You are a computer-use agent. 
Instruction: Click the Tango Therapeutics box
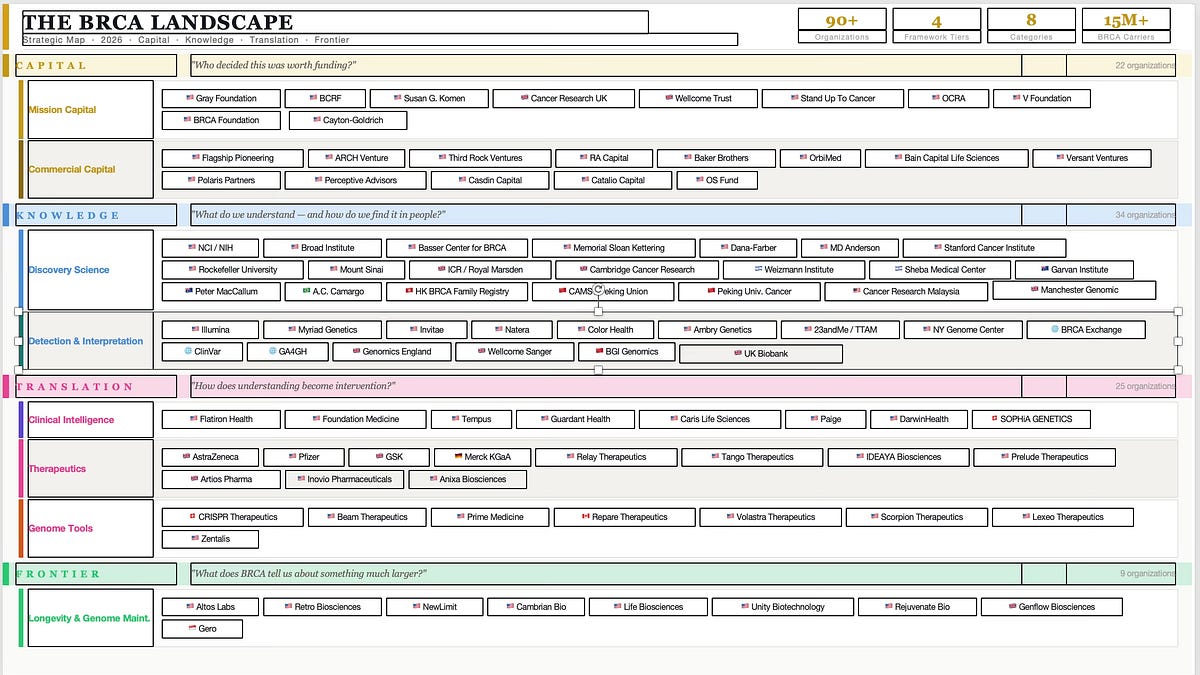[752, 458]
